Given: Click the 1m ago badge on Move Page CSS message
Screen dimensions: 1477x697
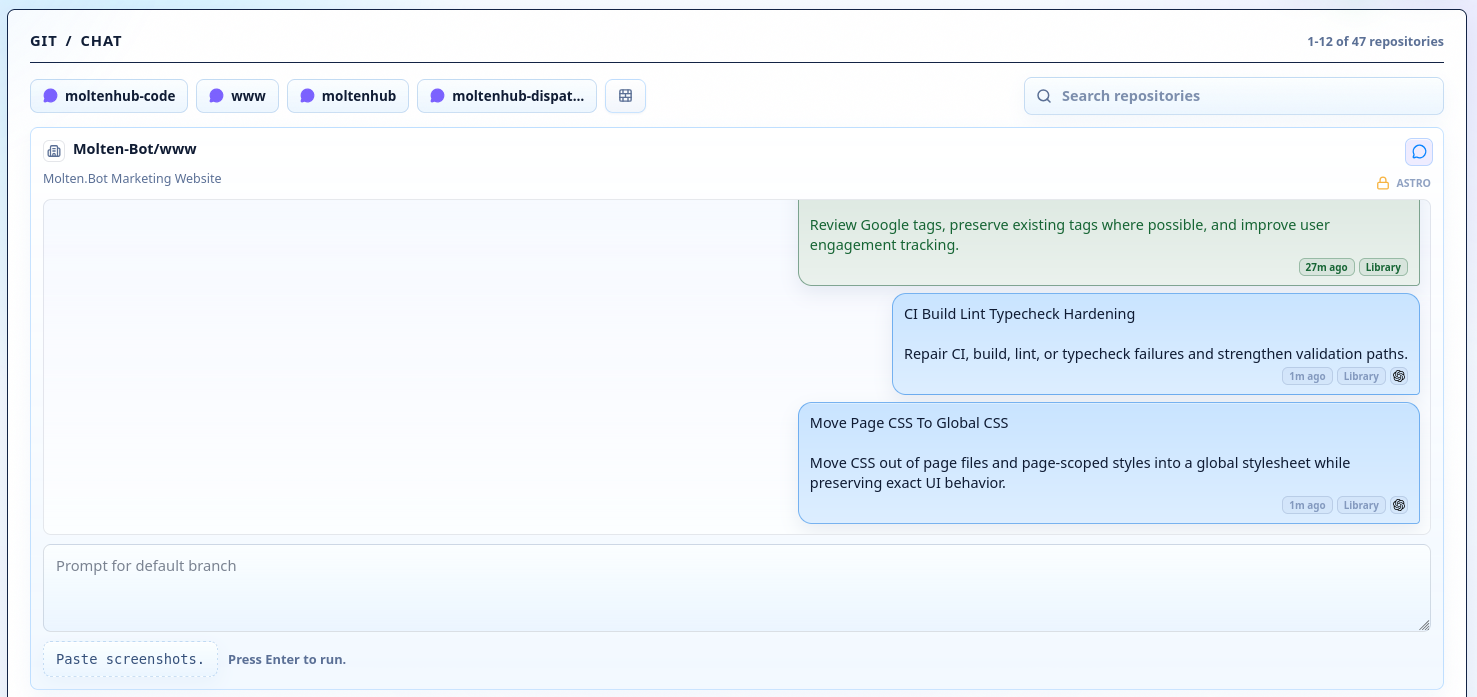Looking at the screenshot, I should point(1307,506).
